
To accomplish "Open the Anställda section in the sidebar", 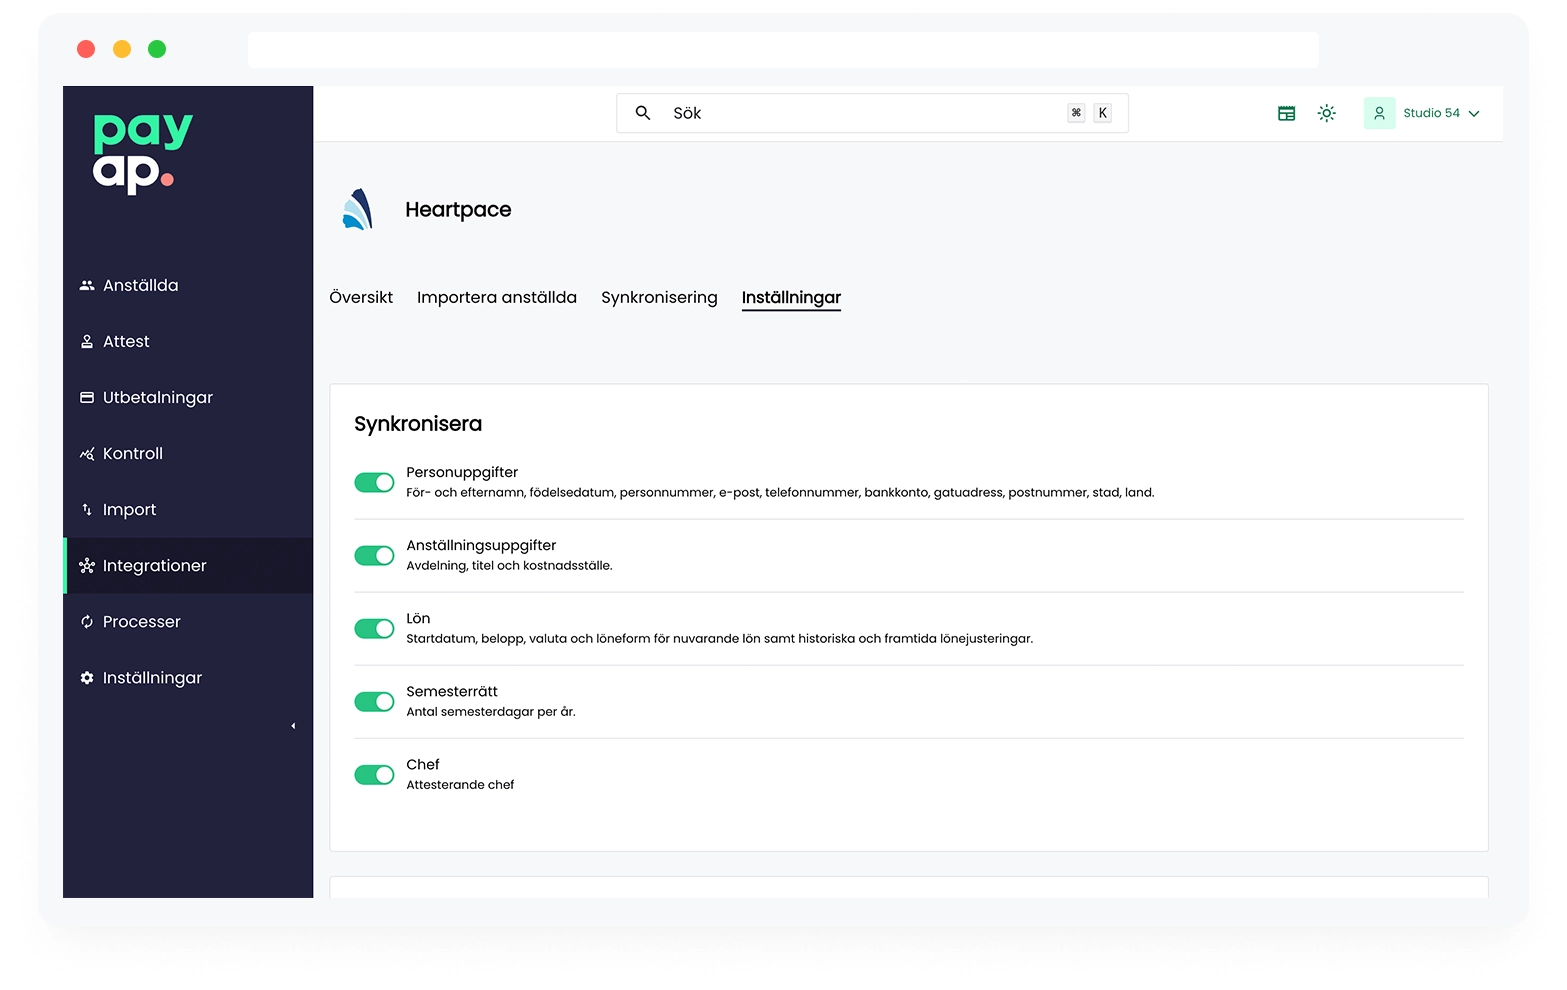I will point(88,285).
